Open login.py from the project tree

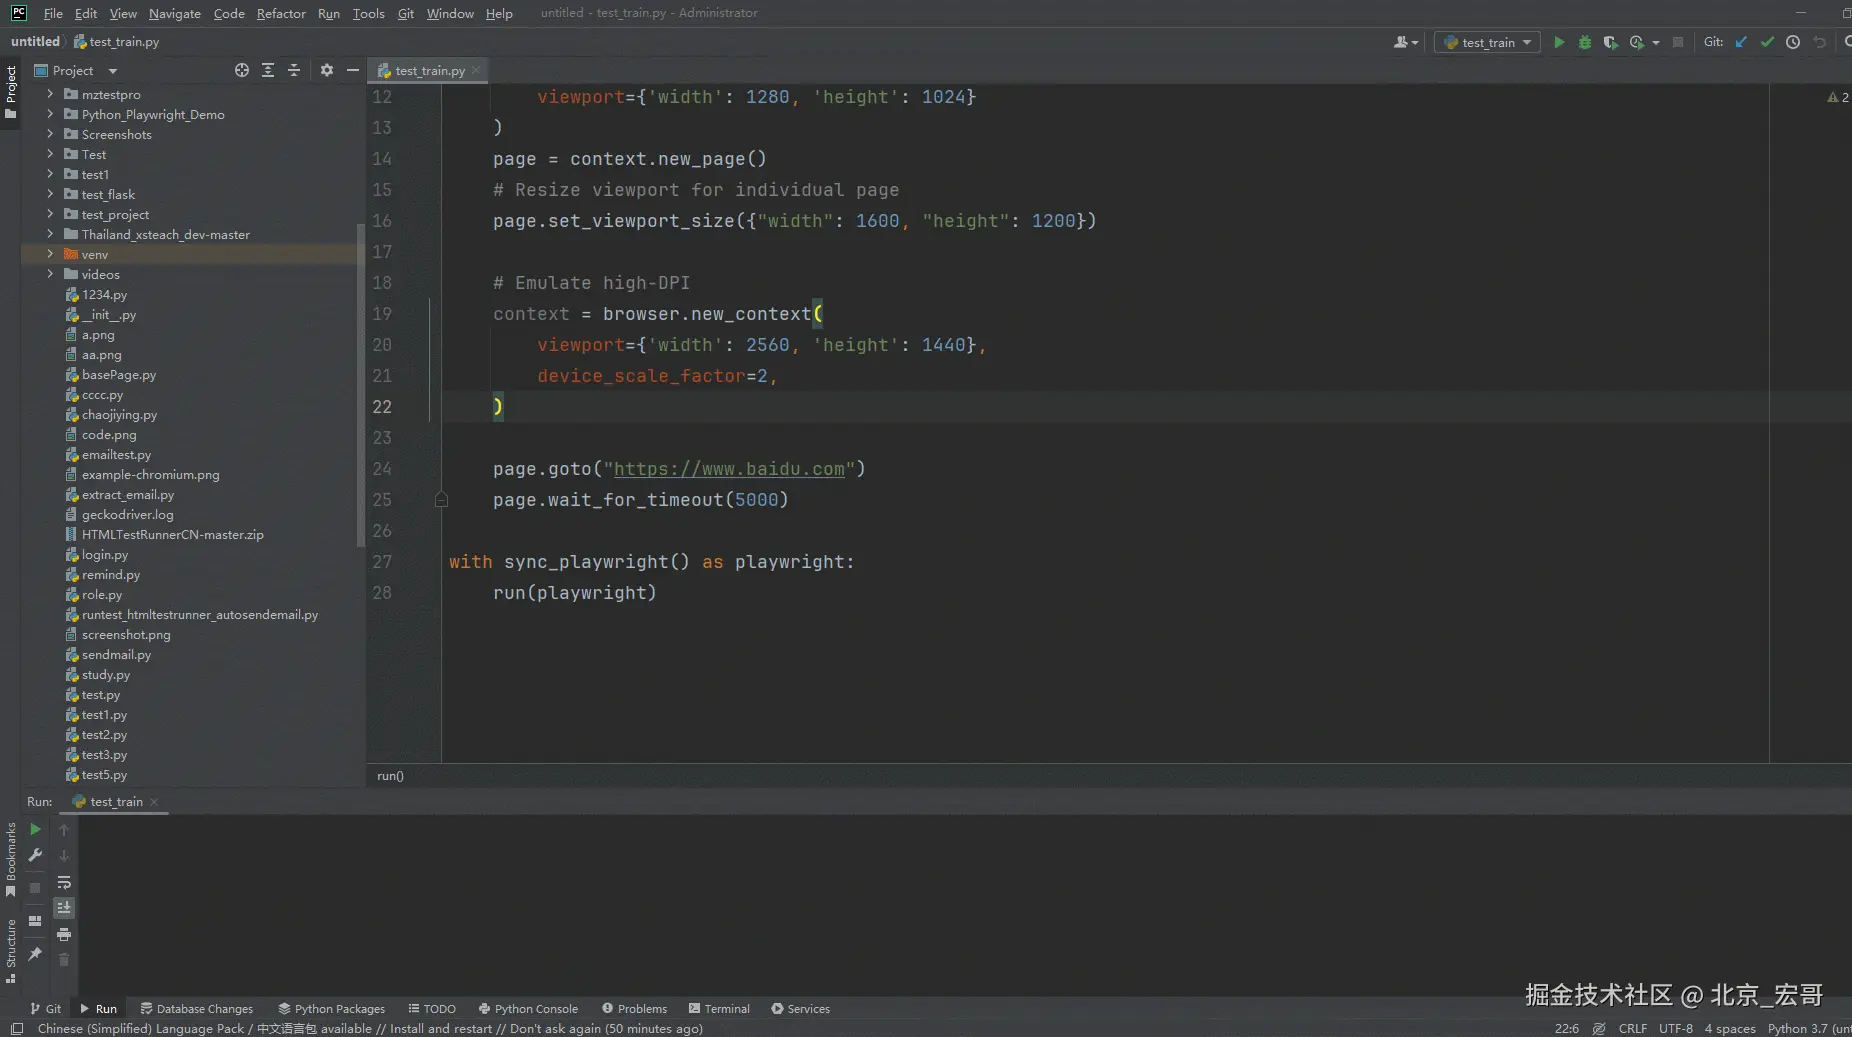pos(104,555)
